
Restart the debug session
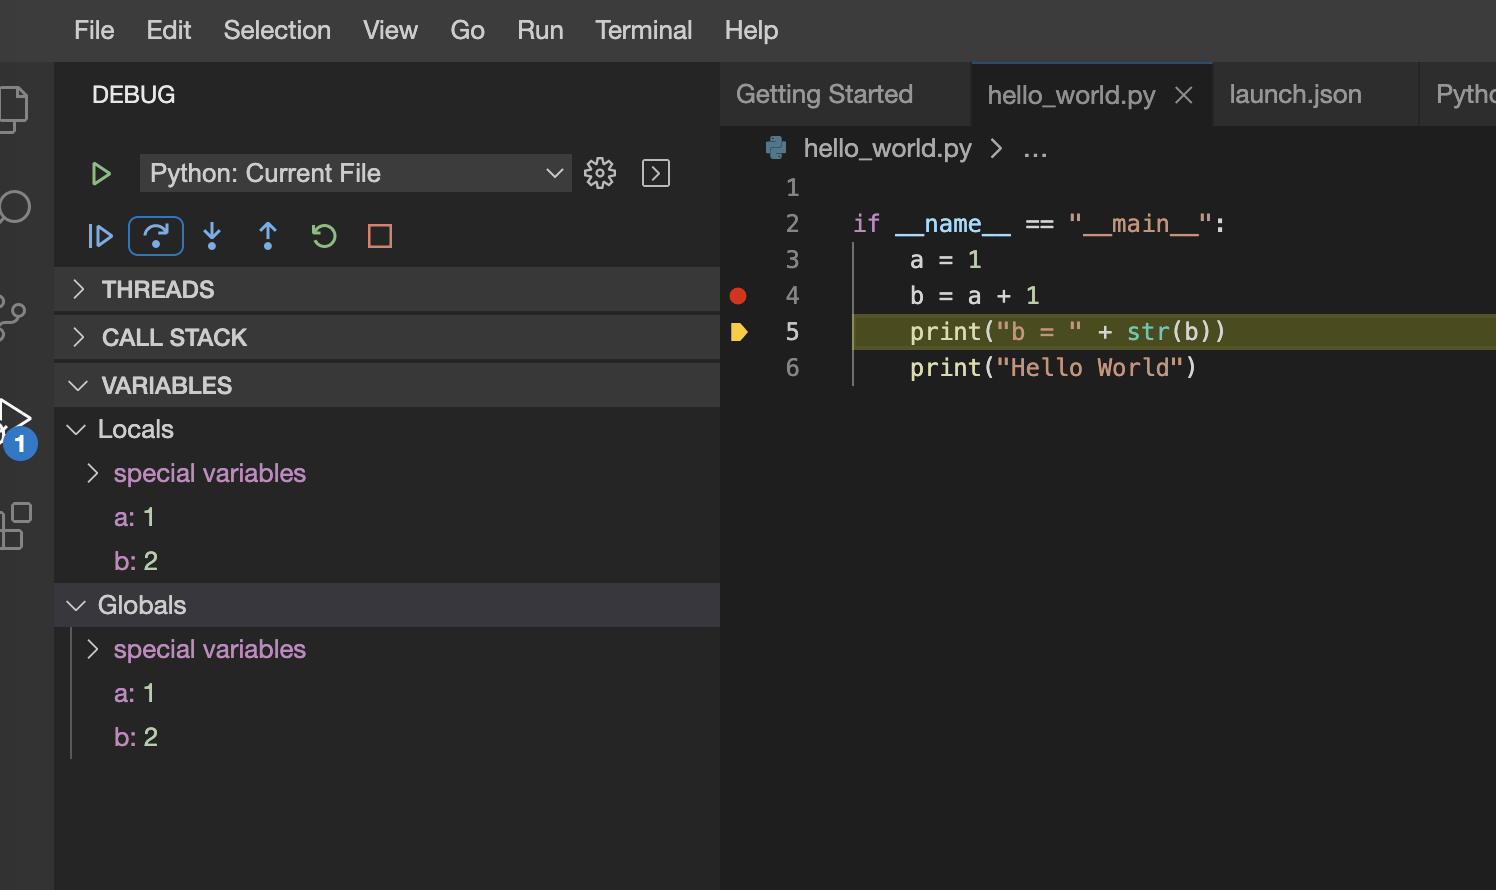[x=324, y=236]
